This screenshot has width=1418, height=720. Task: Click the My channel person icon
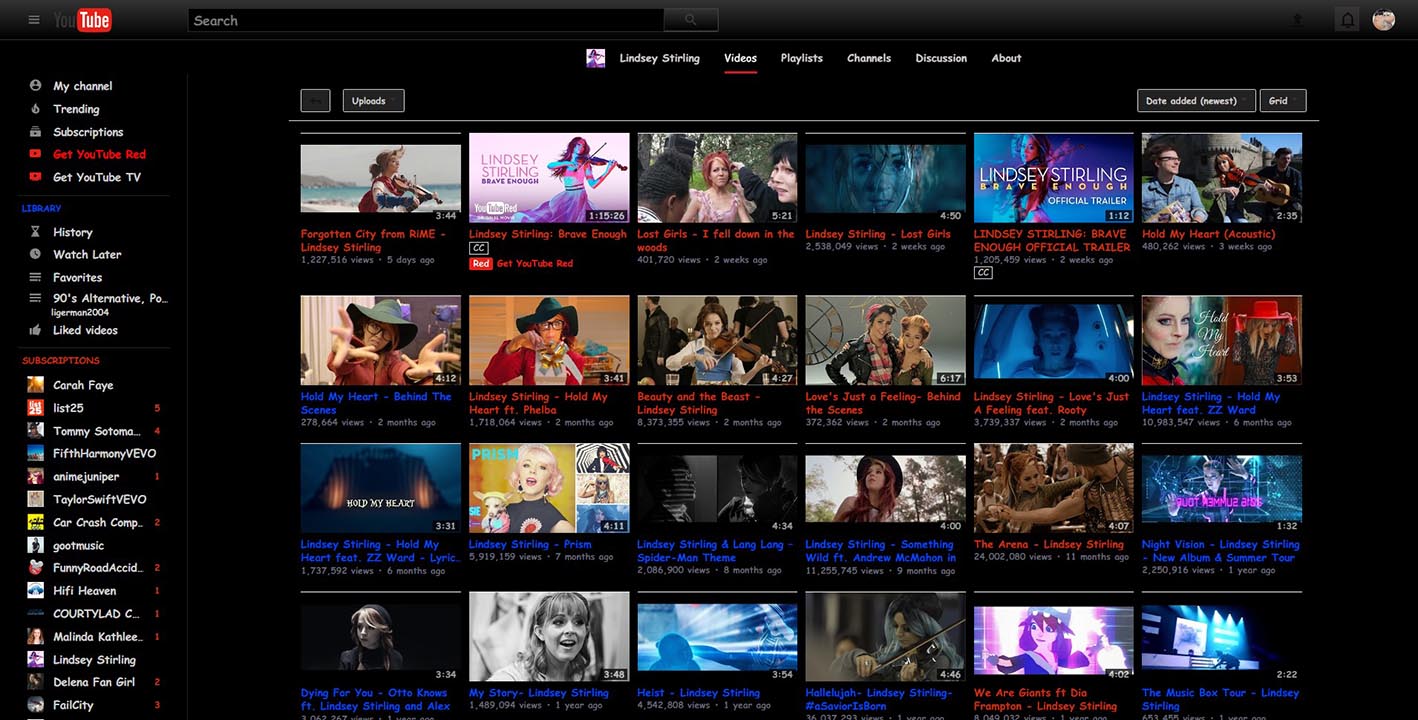click(36, 86)
